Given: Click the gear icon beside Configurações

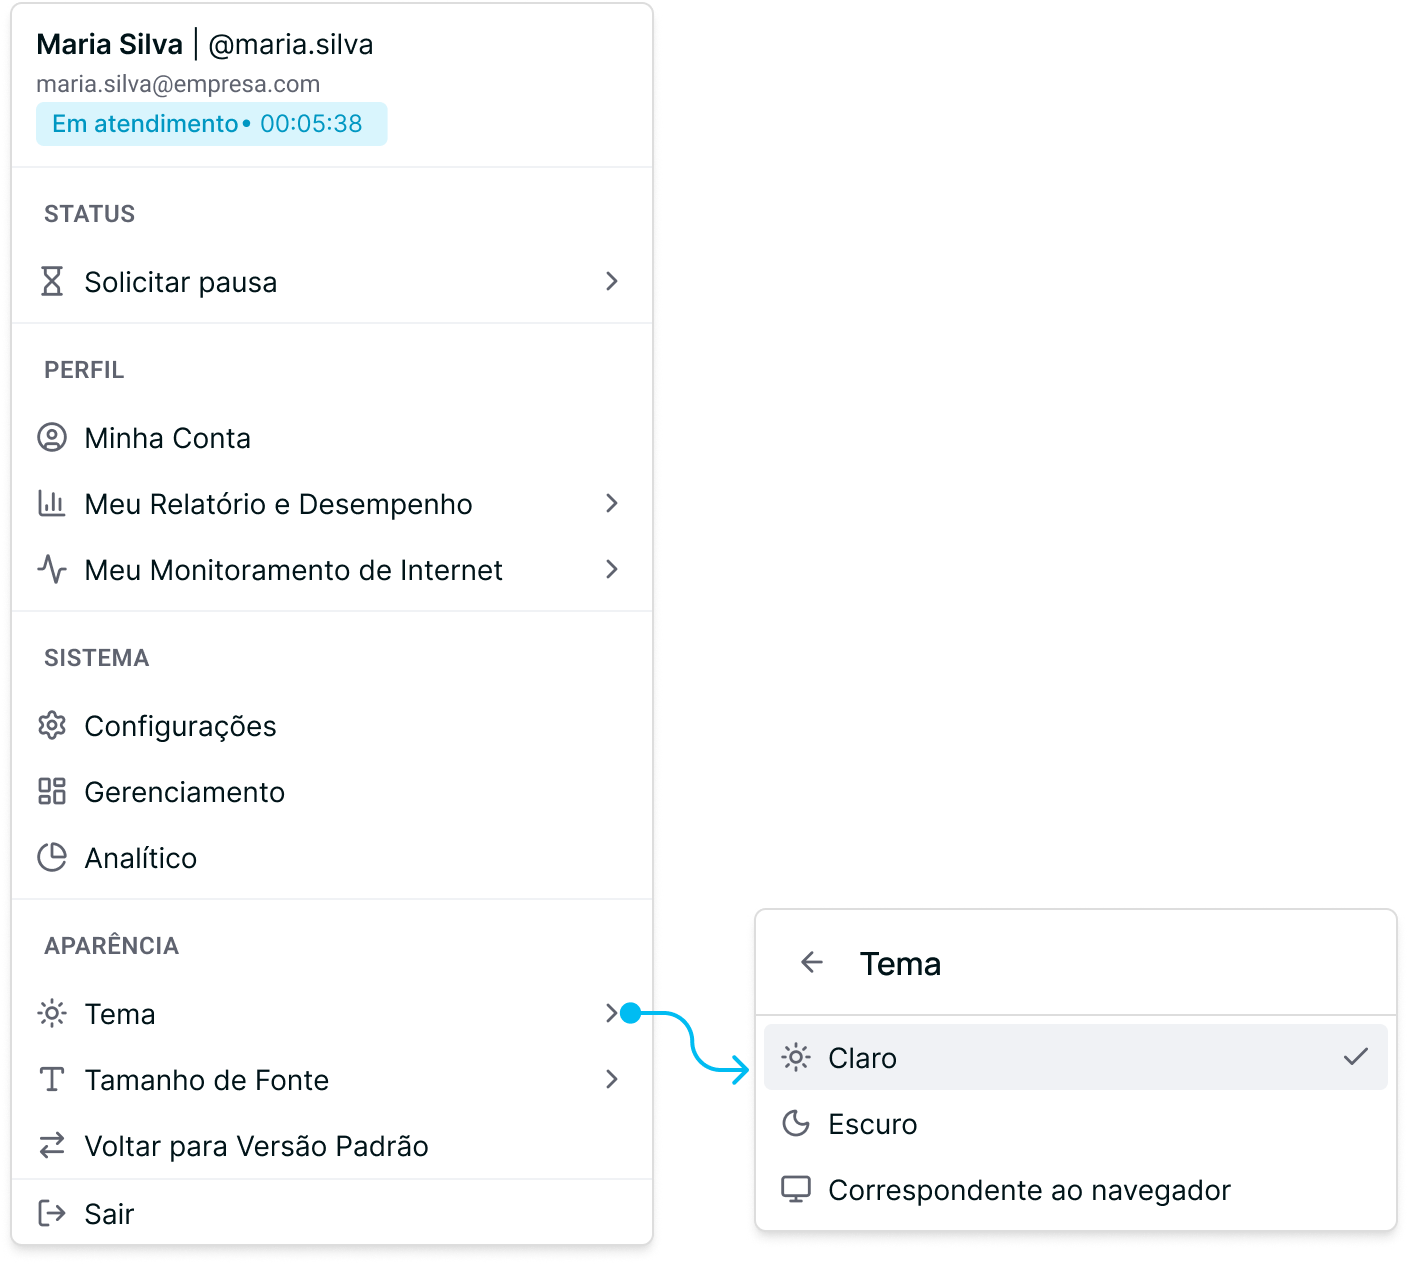Looking at the screenshot, I should coord(52,725).
